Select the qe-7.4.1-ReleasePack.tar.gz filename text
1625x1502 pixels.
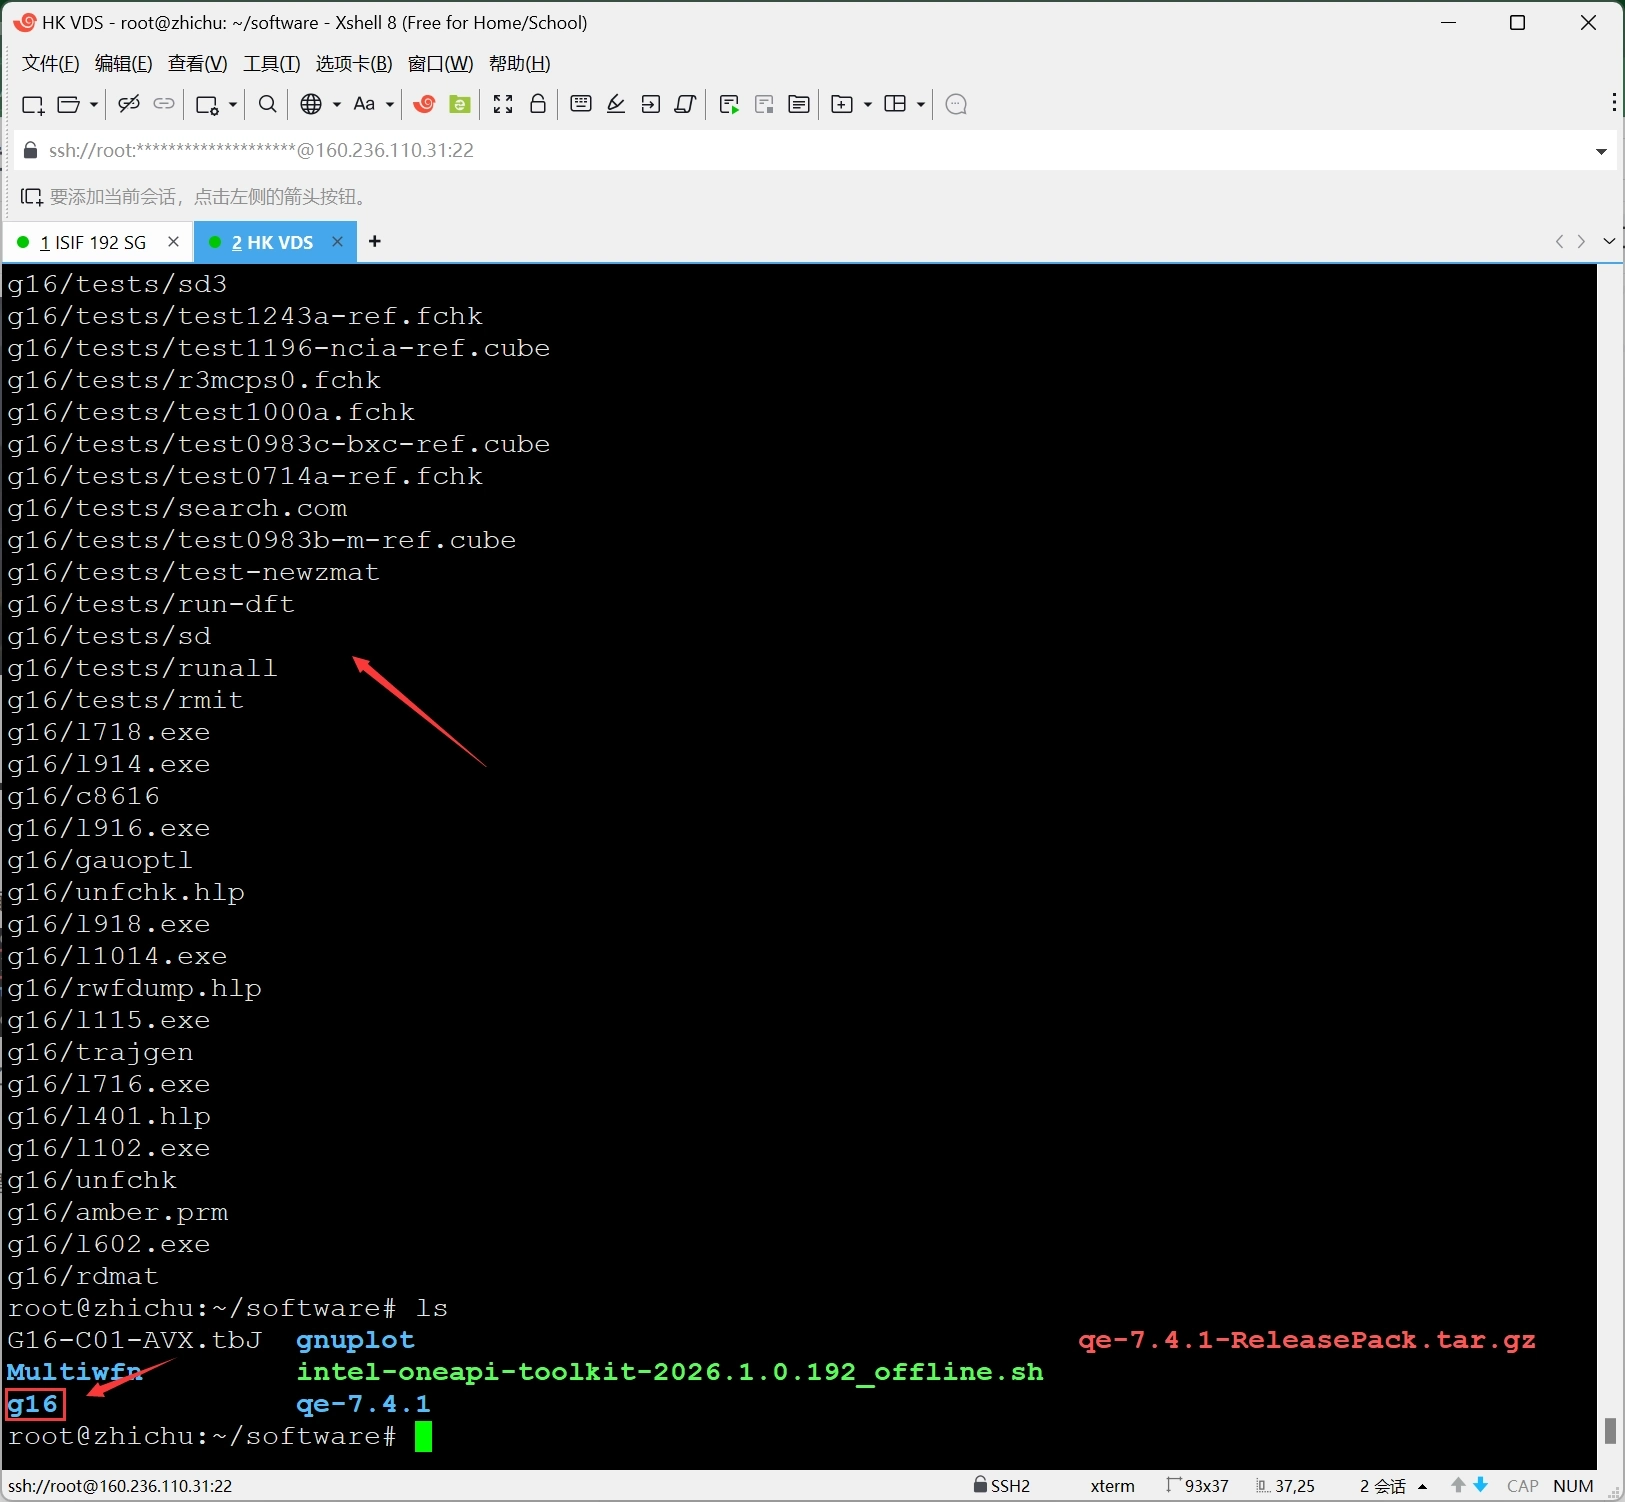(x=1306, y=1340)
